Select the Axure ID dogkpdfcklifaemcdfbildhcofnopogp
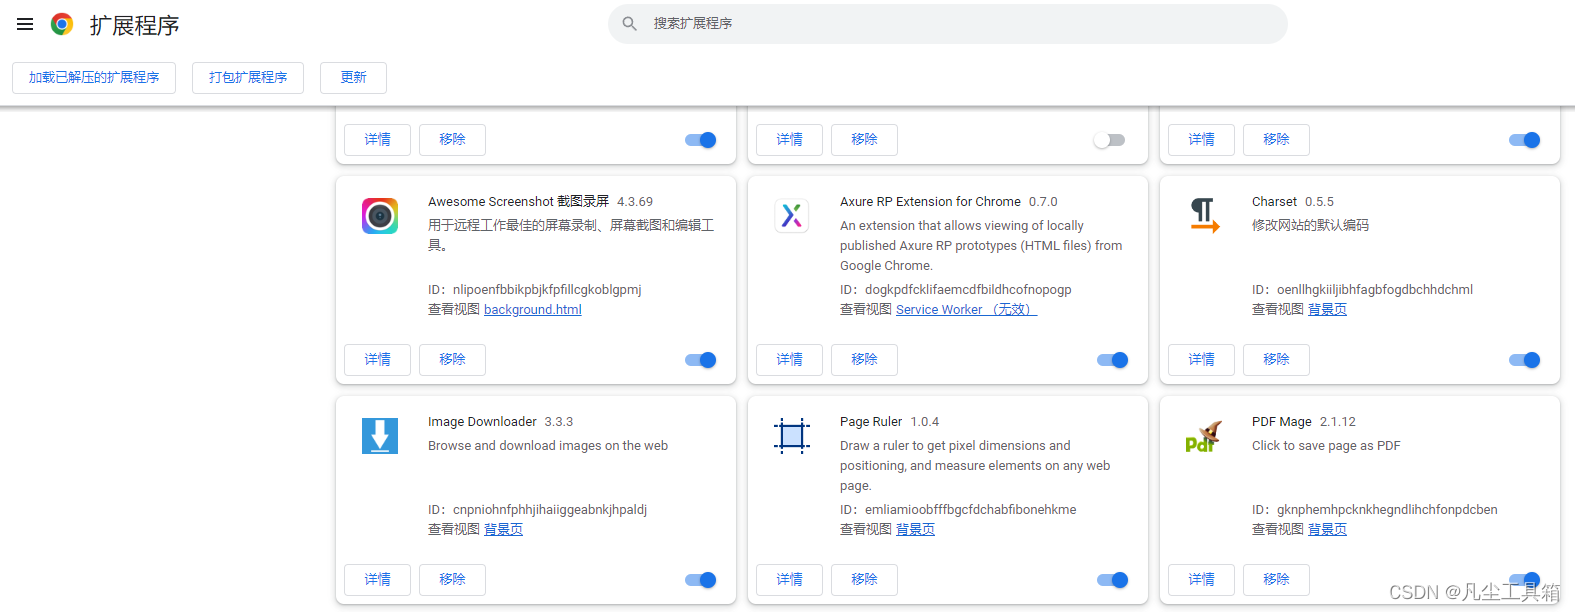Image resolution: width=1575 pixels, height=612 pixels. (968, 290)
